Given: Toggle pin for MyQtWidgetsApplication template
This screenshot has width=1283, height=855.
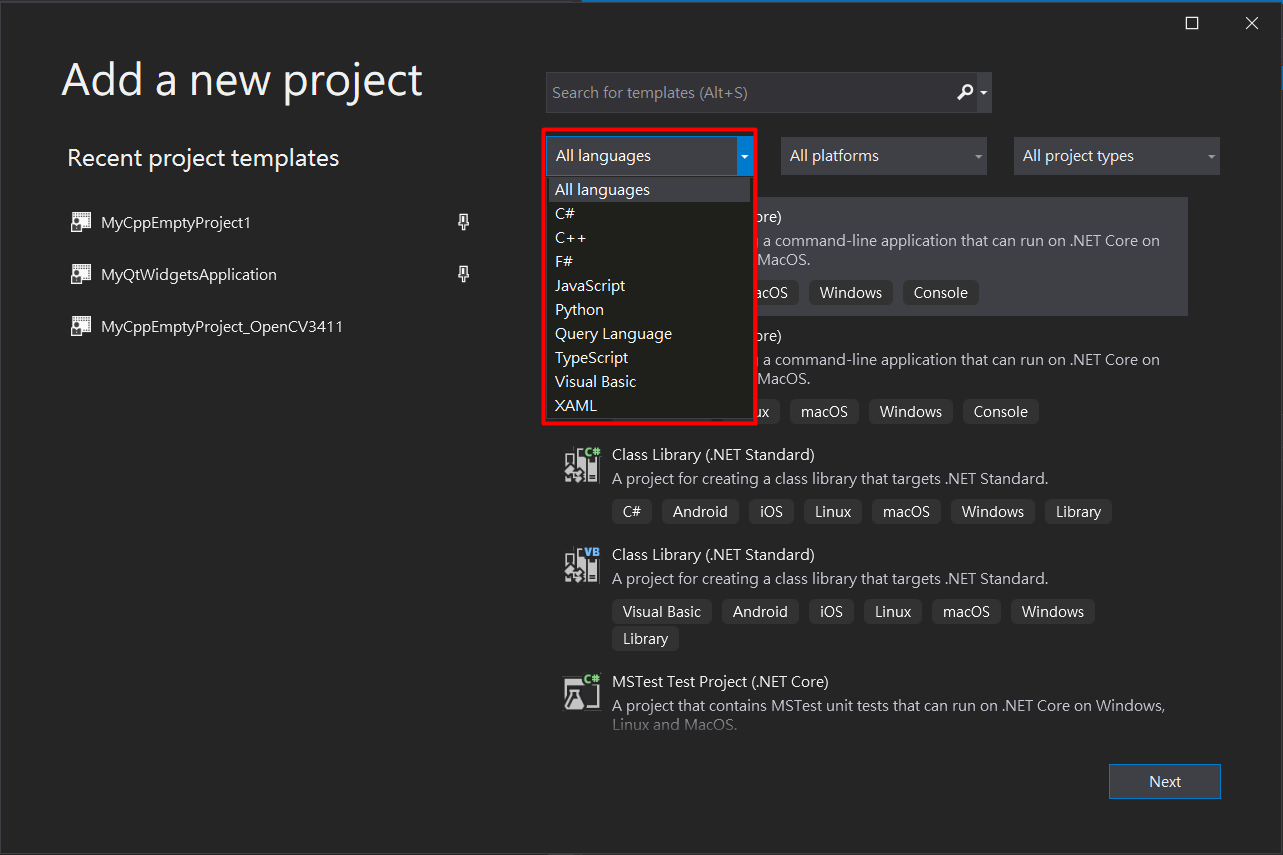Looking at the screenshot, I should (x=463, y=274).
